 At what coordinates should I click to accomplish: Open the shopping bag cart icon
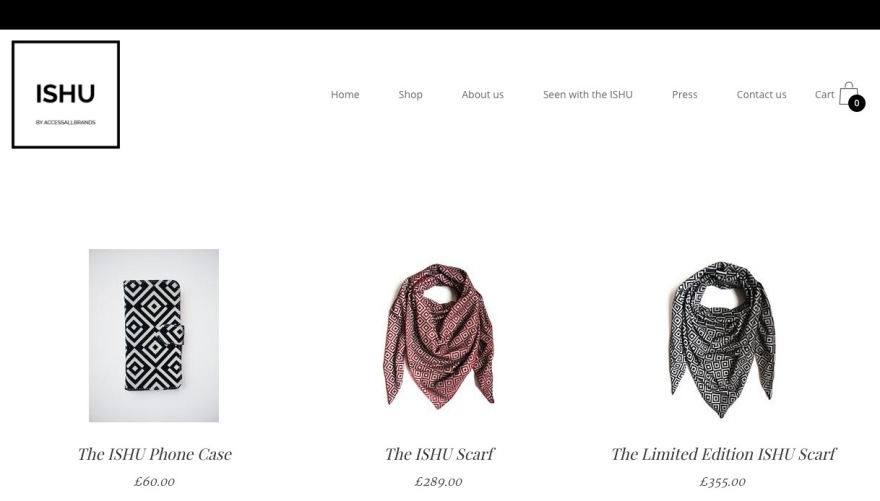pyautogui.click(x=848, y=94)
